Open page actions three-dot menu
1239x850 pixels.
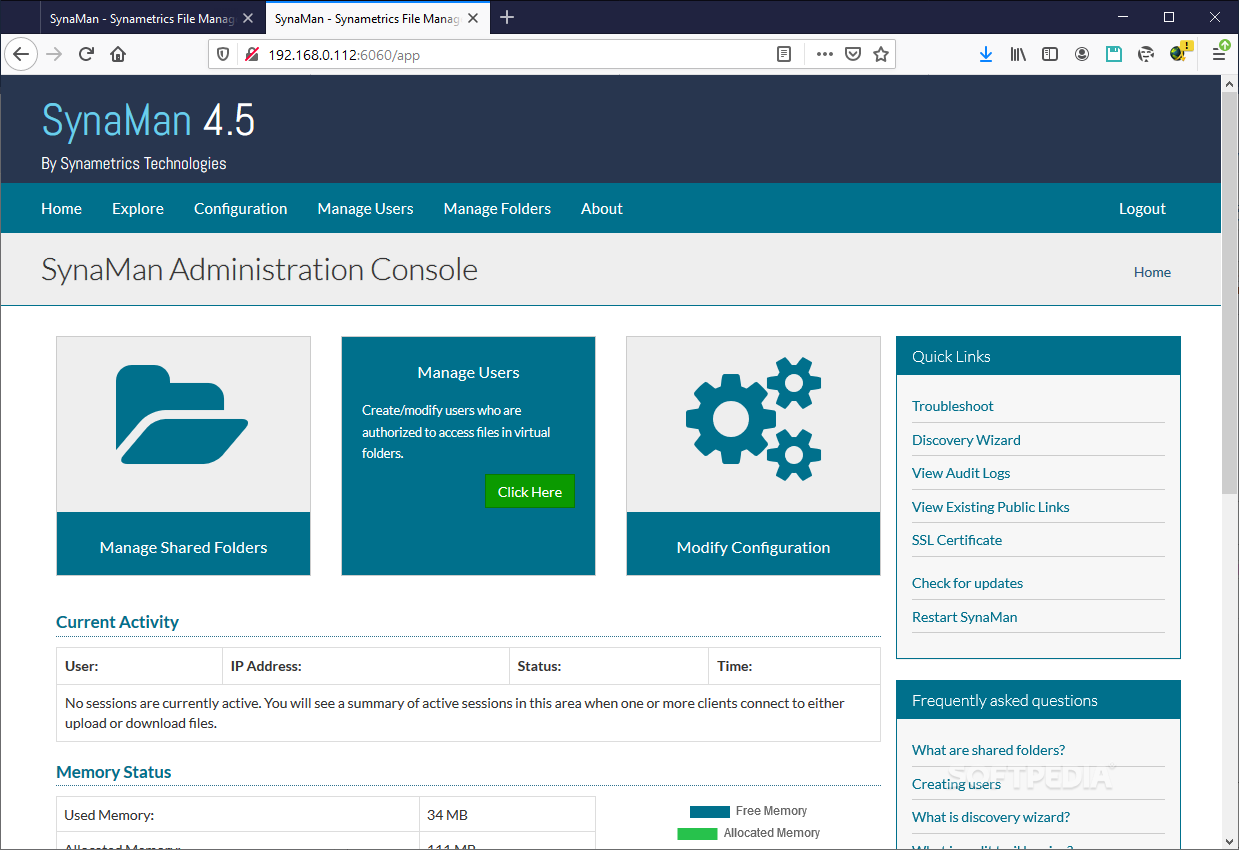tap(824, 54)
